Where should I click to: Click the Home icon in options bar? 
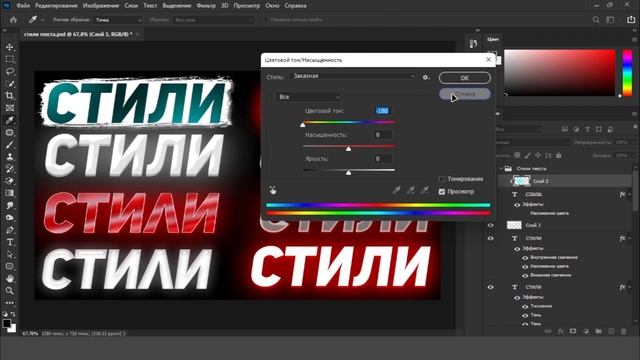click(x=13, y=20)
